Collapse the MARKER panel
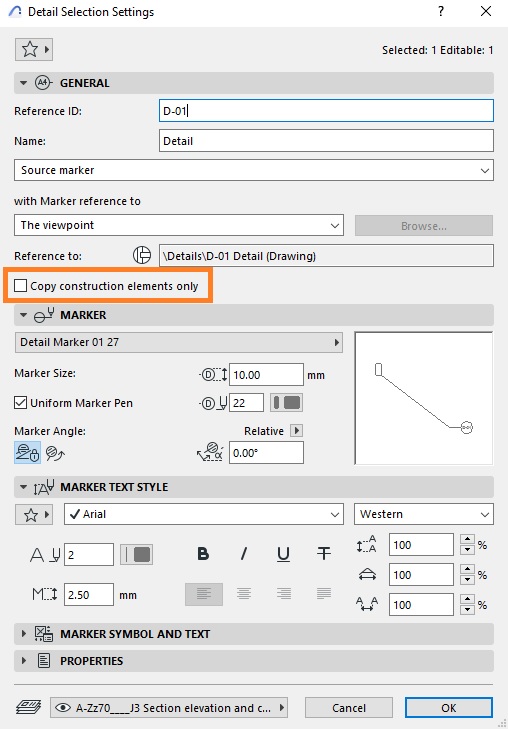This screenshot has height=729, width=508. click(23, 315)
